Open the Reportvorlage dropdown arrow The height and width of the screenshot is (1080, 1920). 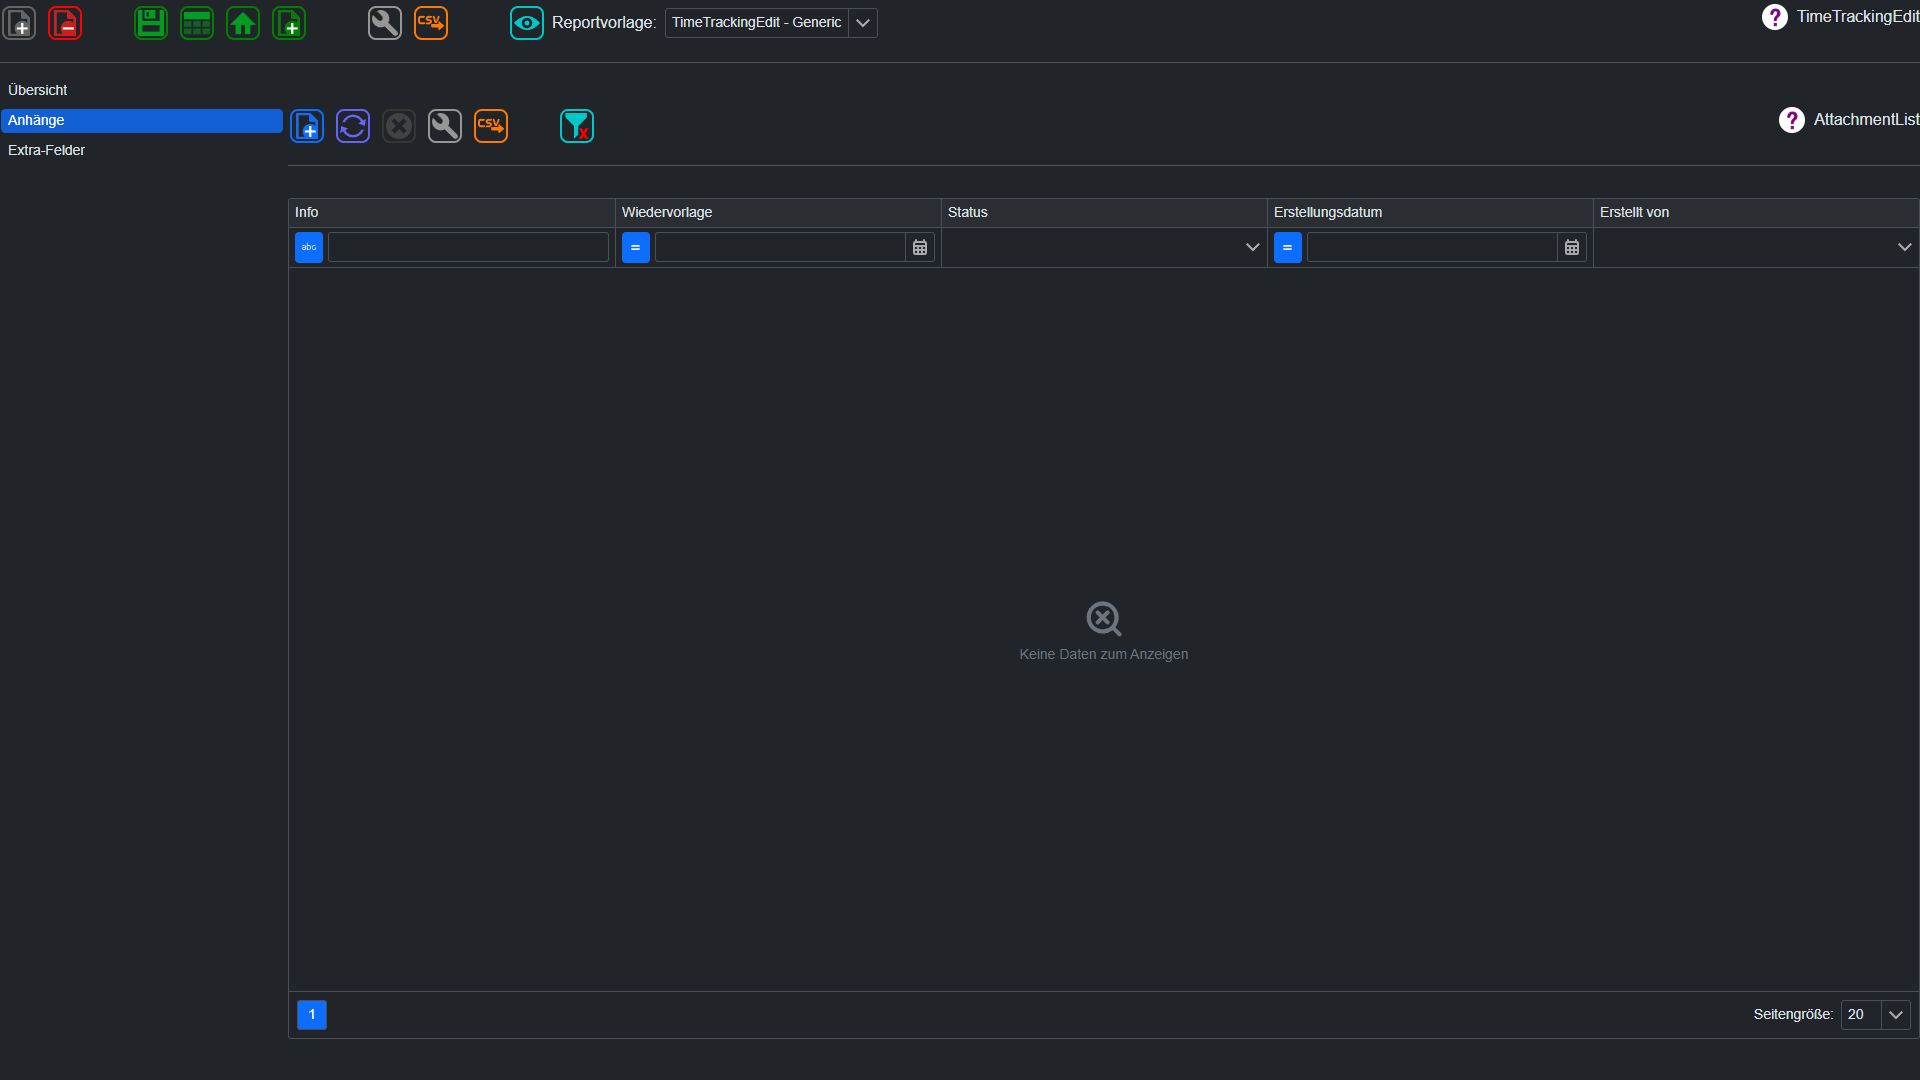tap(863, 23)
